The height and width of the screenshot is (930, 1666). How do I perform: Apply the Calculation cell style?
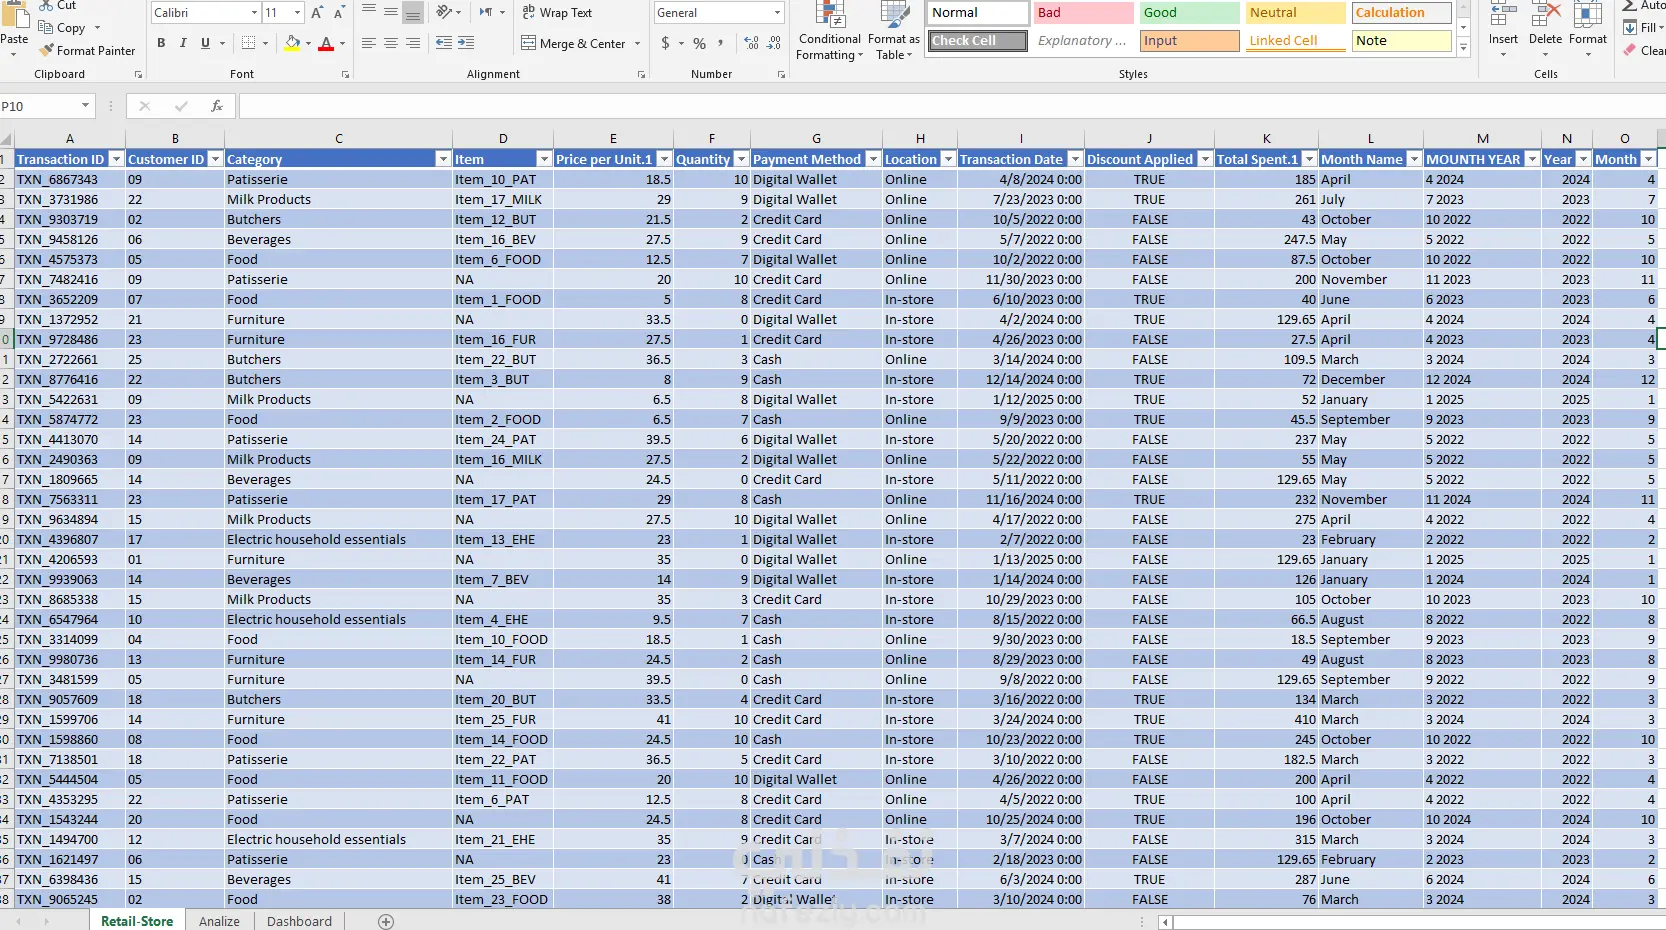1401,13
